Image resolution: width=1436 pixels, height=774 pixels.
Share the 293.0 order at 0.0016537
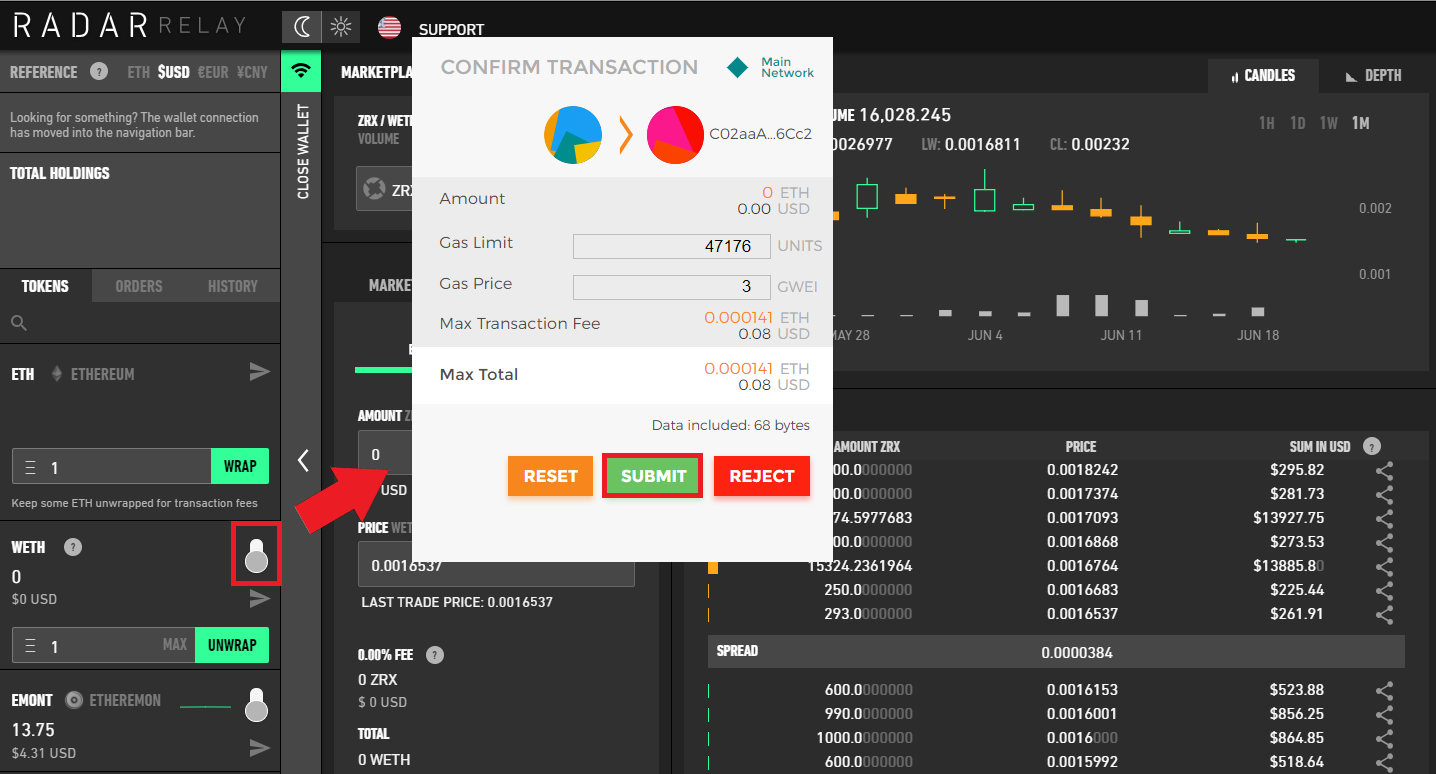pyautogui.click(x=1384, y=614)
